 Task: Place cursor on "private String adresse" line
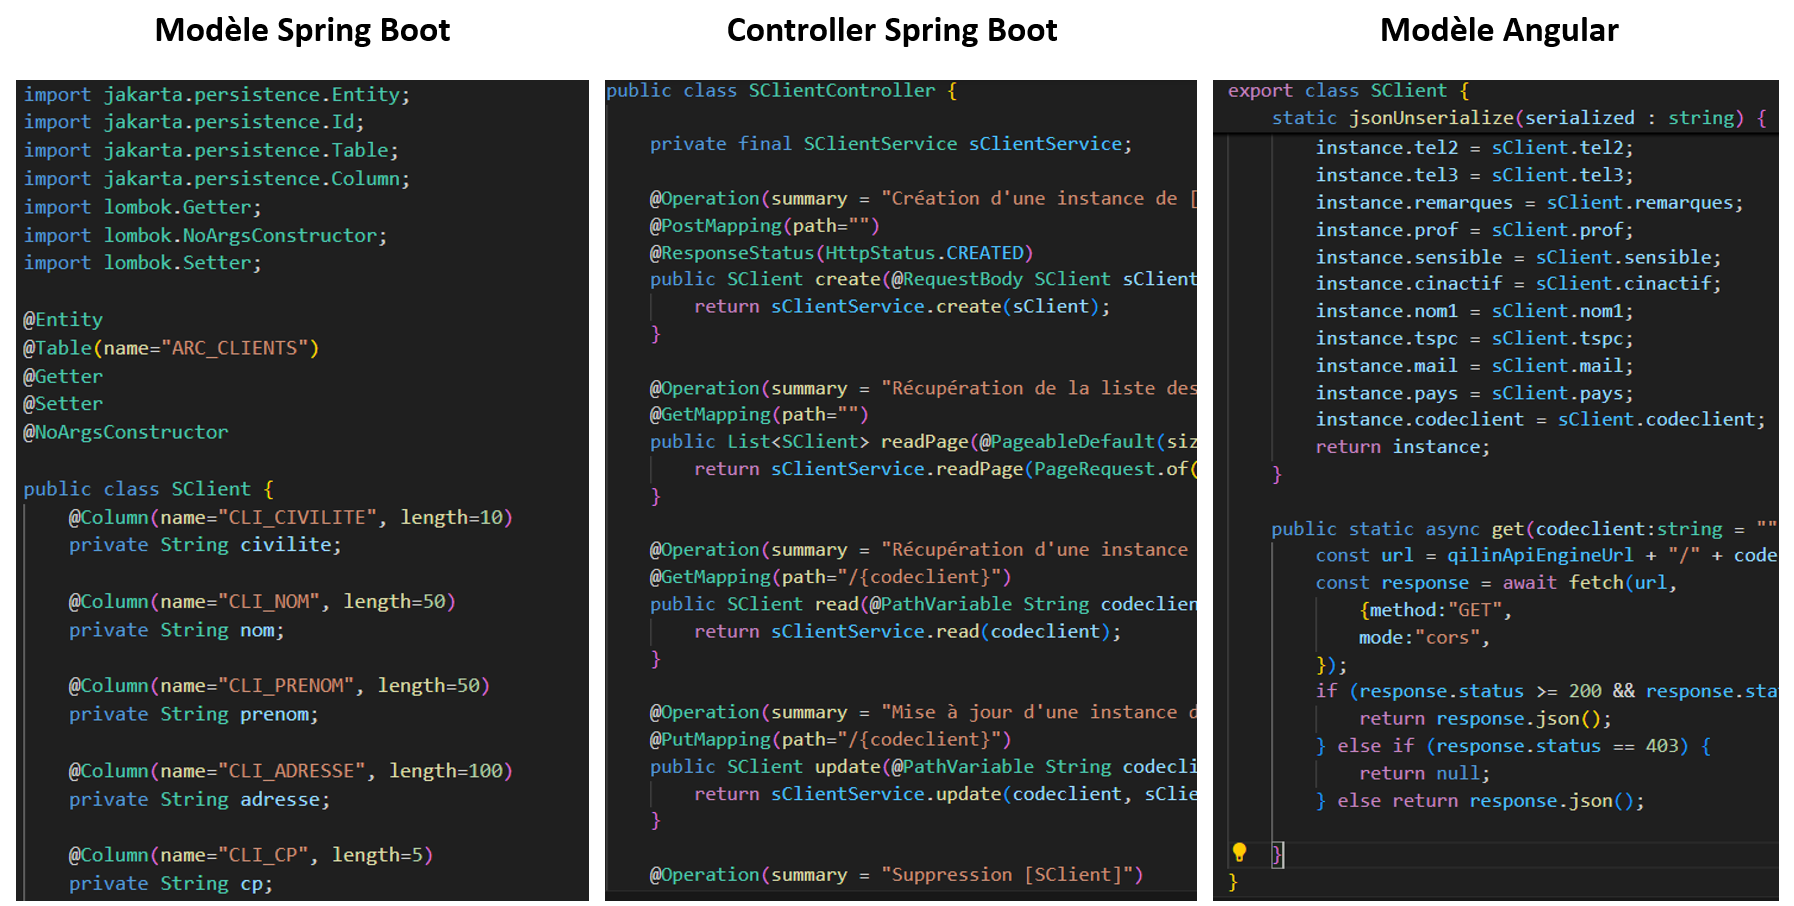point(198,800)
